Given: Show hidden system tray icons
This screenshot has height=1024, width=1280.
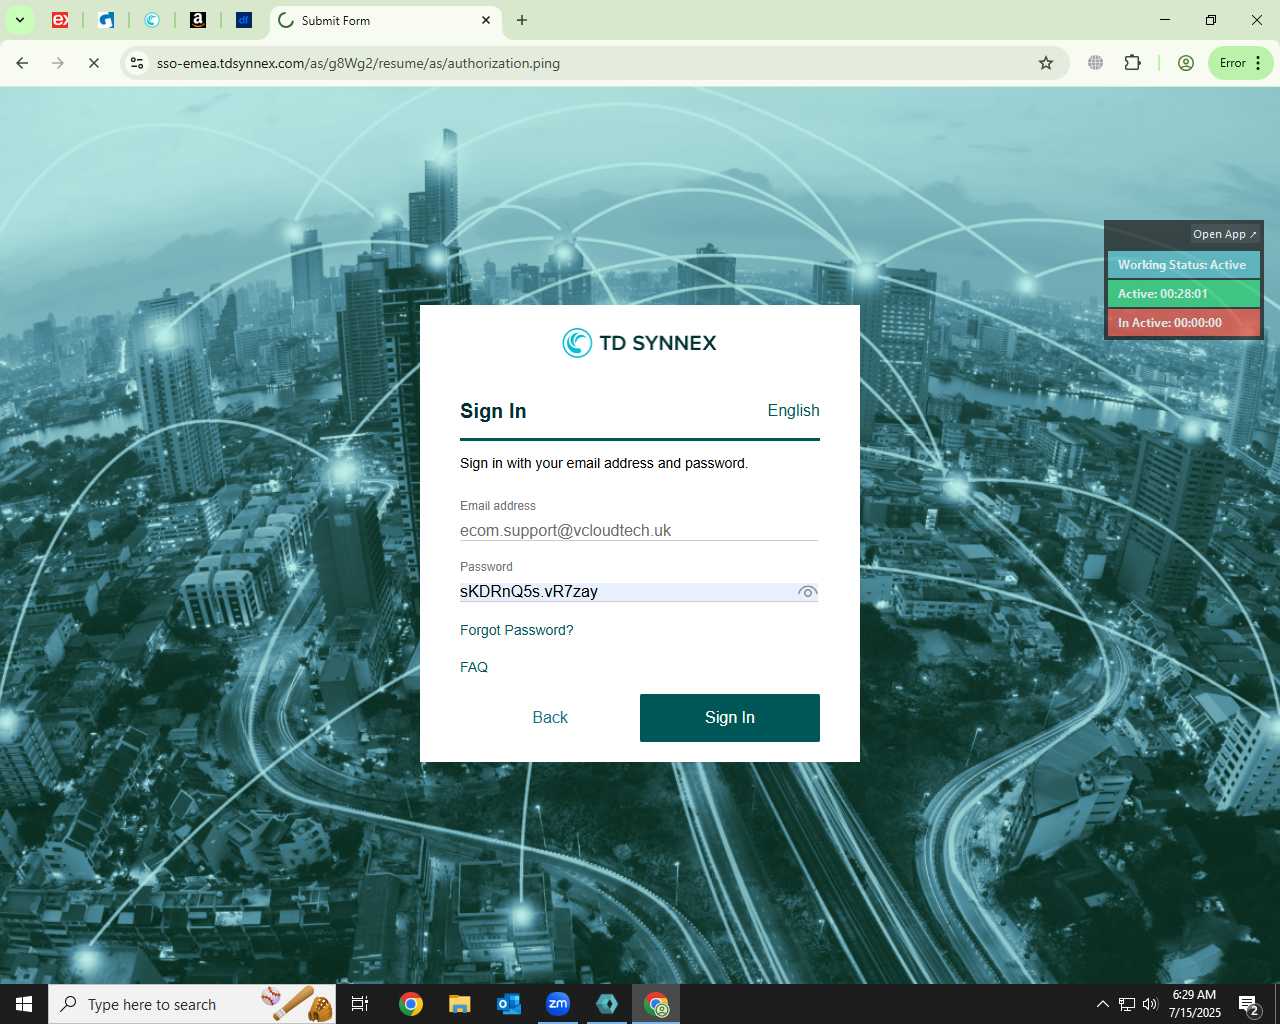Looking at the screenshot, I should point(1103,1004).
